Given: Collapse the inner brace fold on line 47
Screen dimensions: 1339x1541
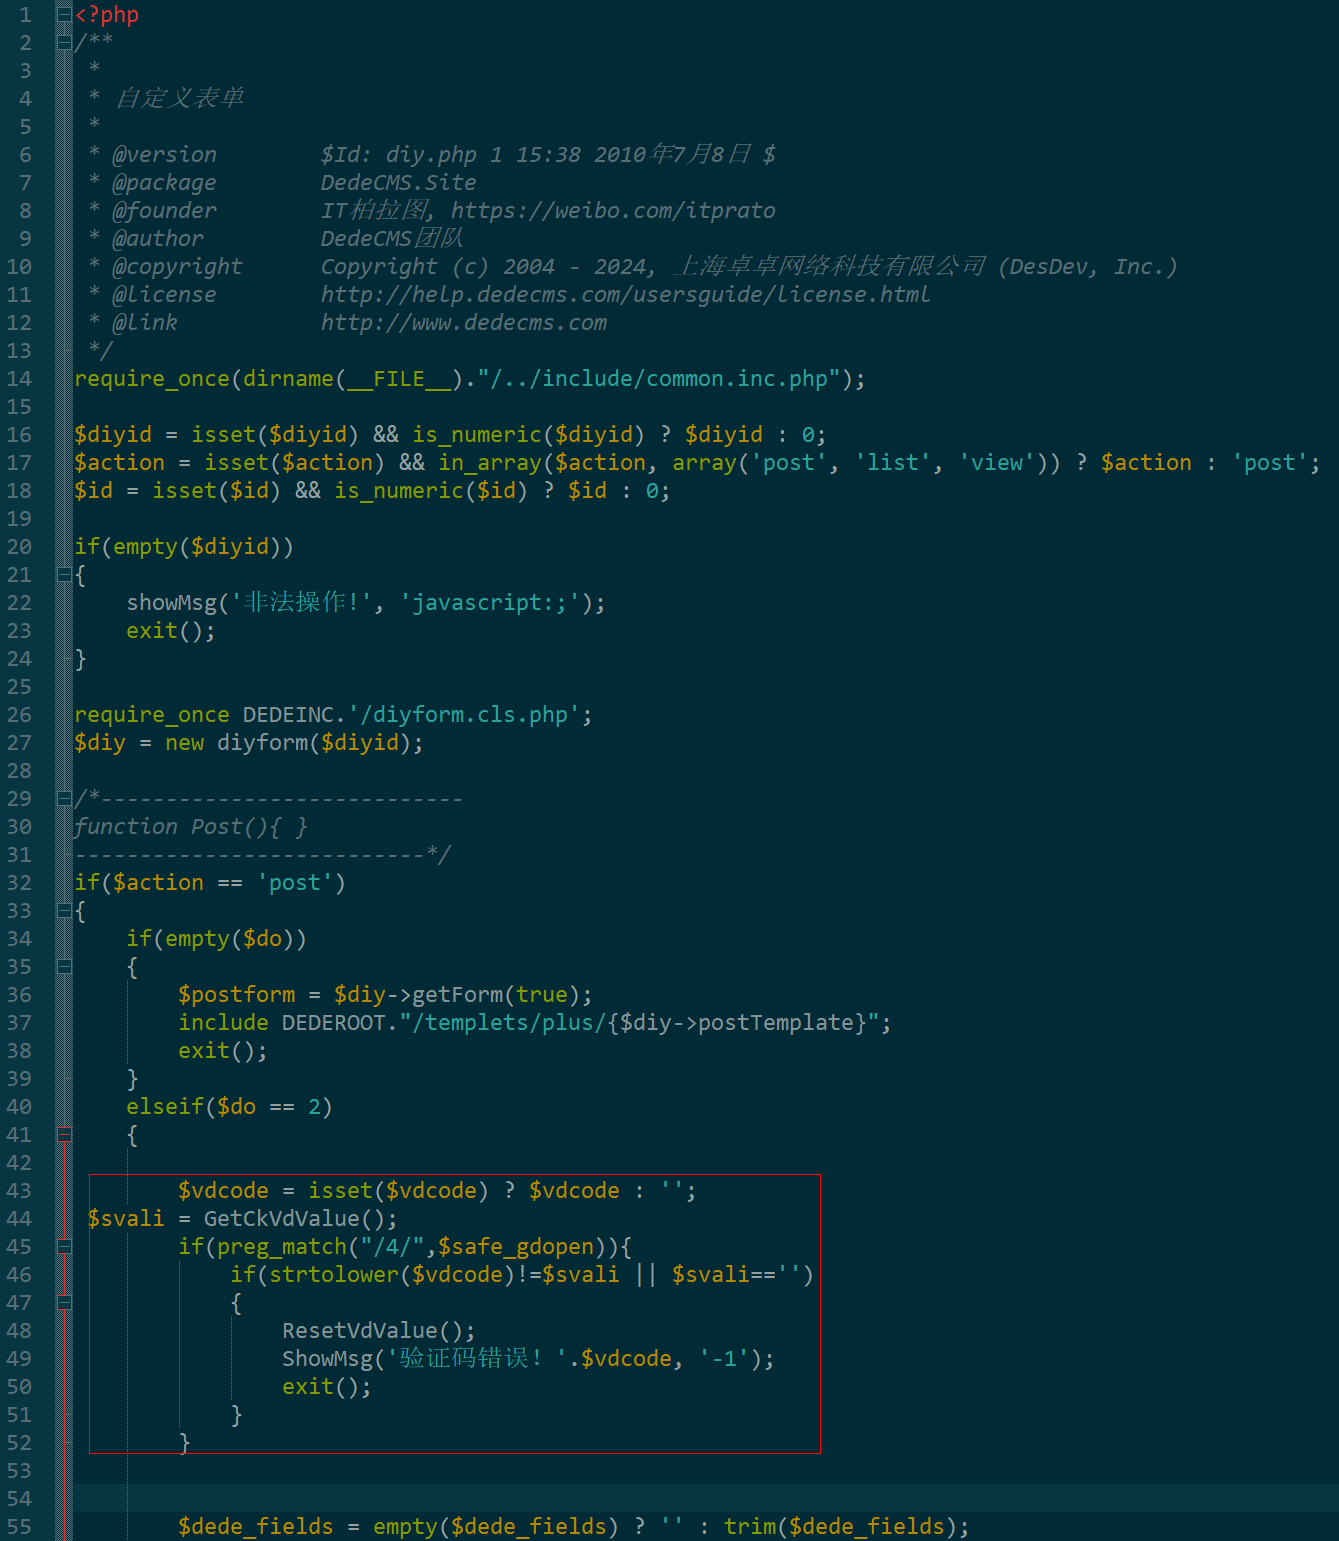Looking at the screenshot, I should 64,1303.
